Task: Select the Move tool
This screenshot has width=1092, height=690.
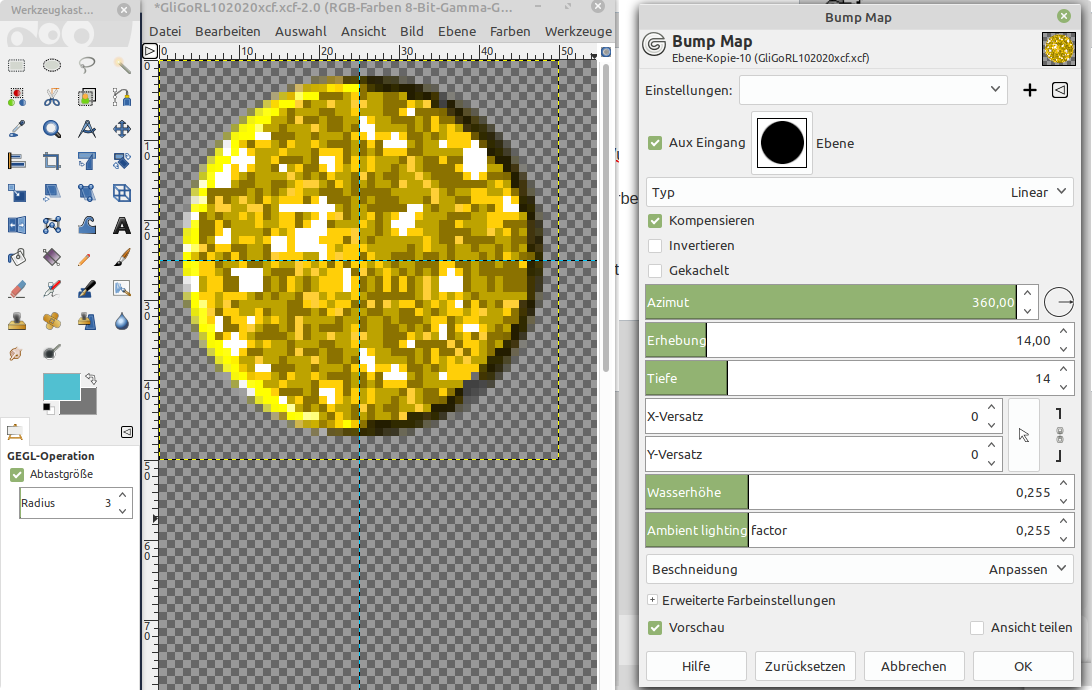Action: point(122,129)
